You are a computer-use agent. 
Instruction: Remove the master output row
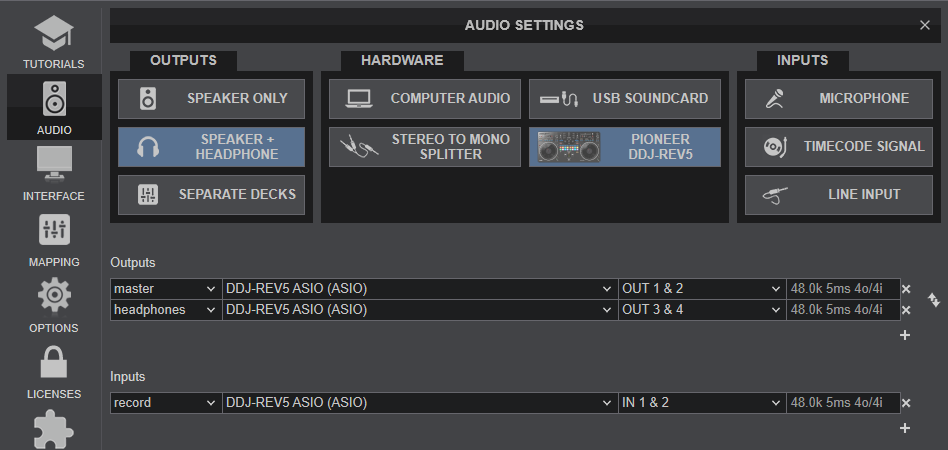[x=905, y=289]
